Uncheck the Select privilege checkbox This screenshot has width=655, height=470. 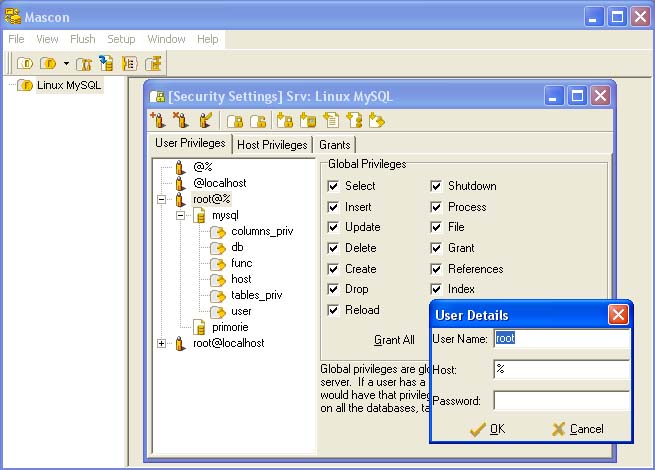click(x=334, y=186)
